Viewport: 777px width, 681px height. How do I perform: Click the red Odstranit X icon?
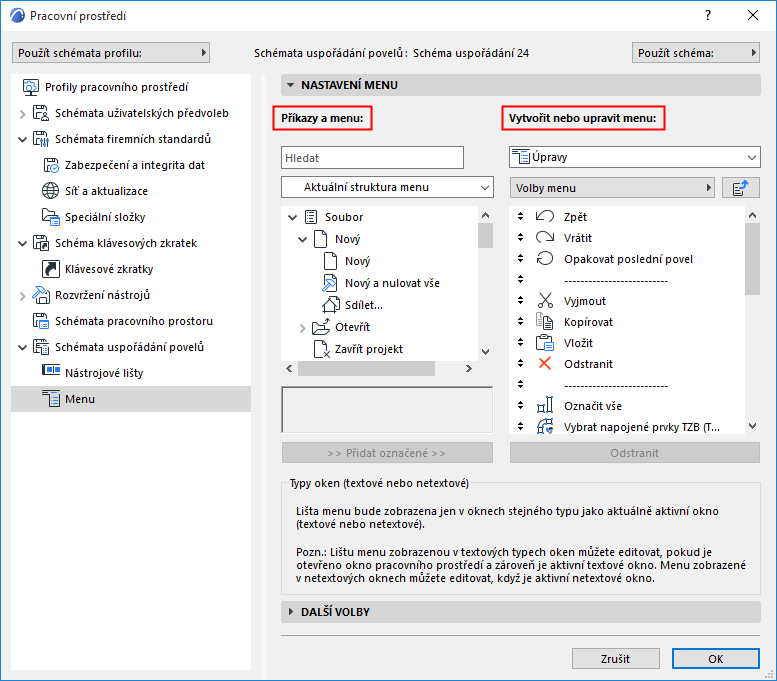point(545,364)
